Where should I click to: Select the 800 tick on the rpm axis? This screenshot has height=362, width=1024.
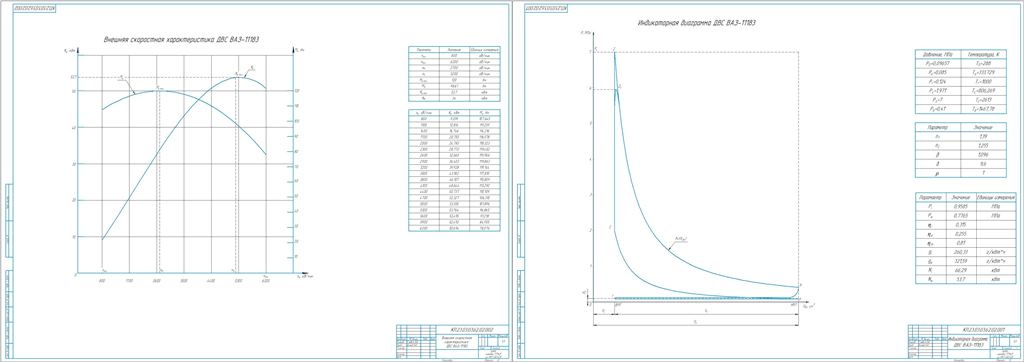click(x=103, y=280)
